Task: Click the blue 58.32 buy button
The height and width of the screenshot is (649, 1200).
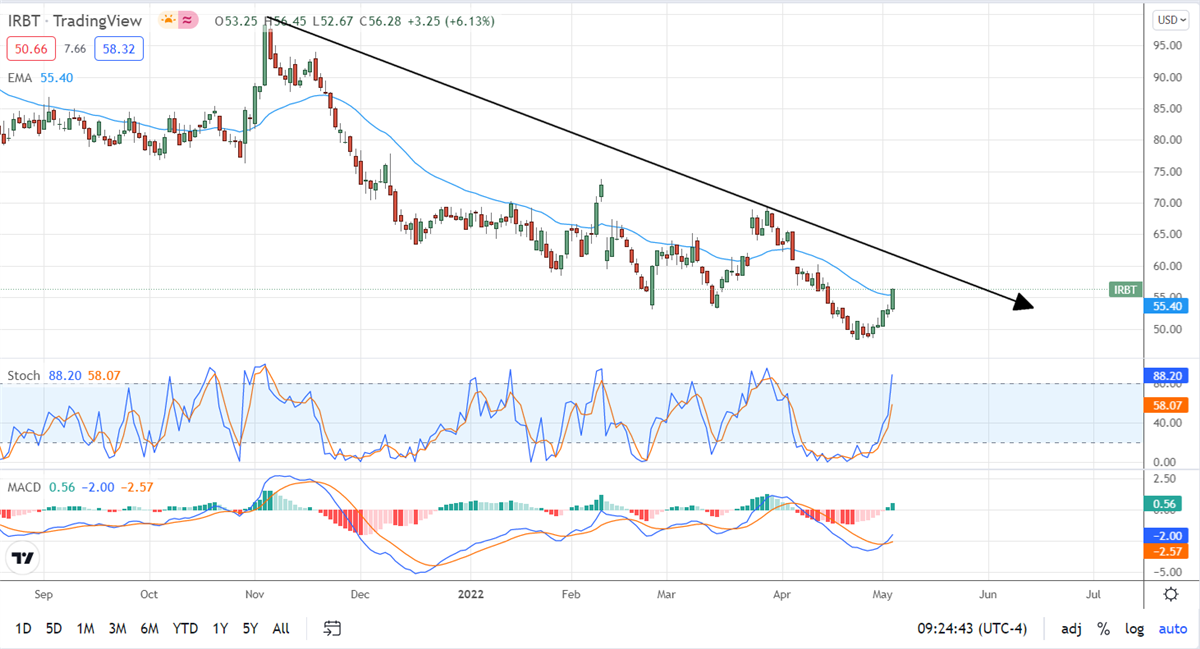Action: [x=117, y=47]
